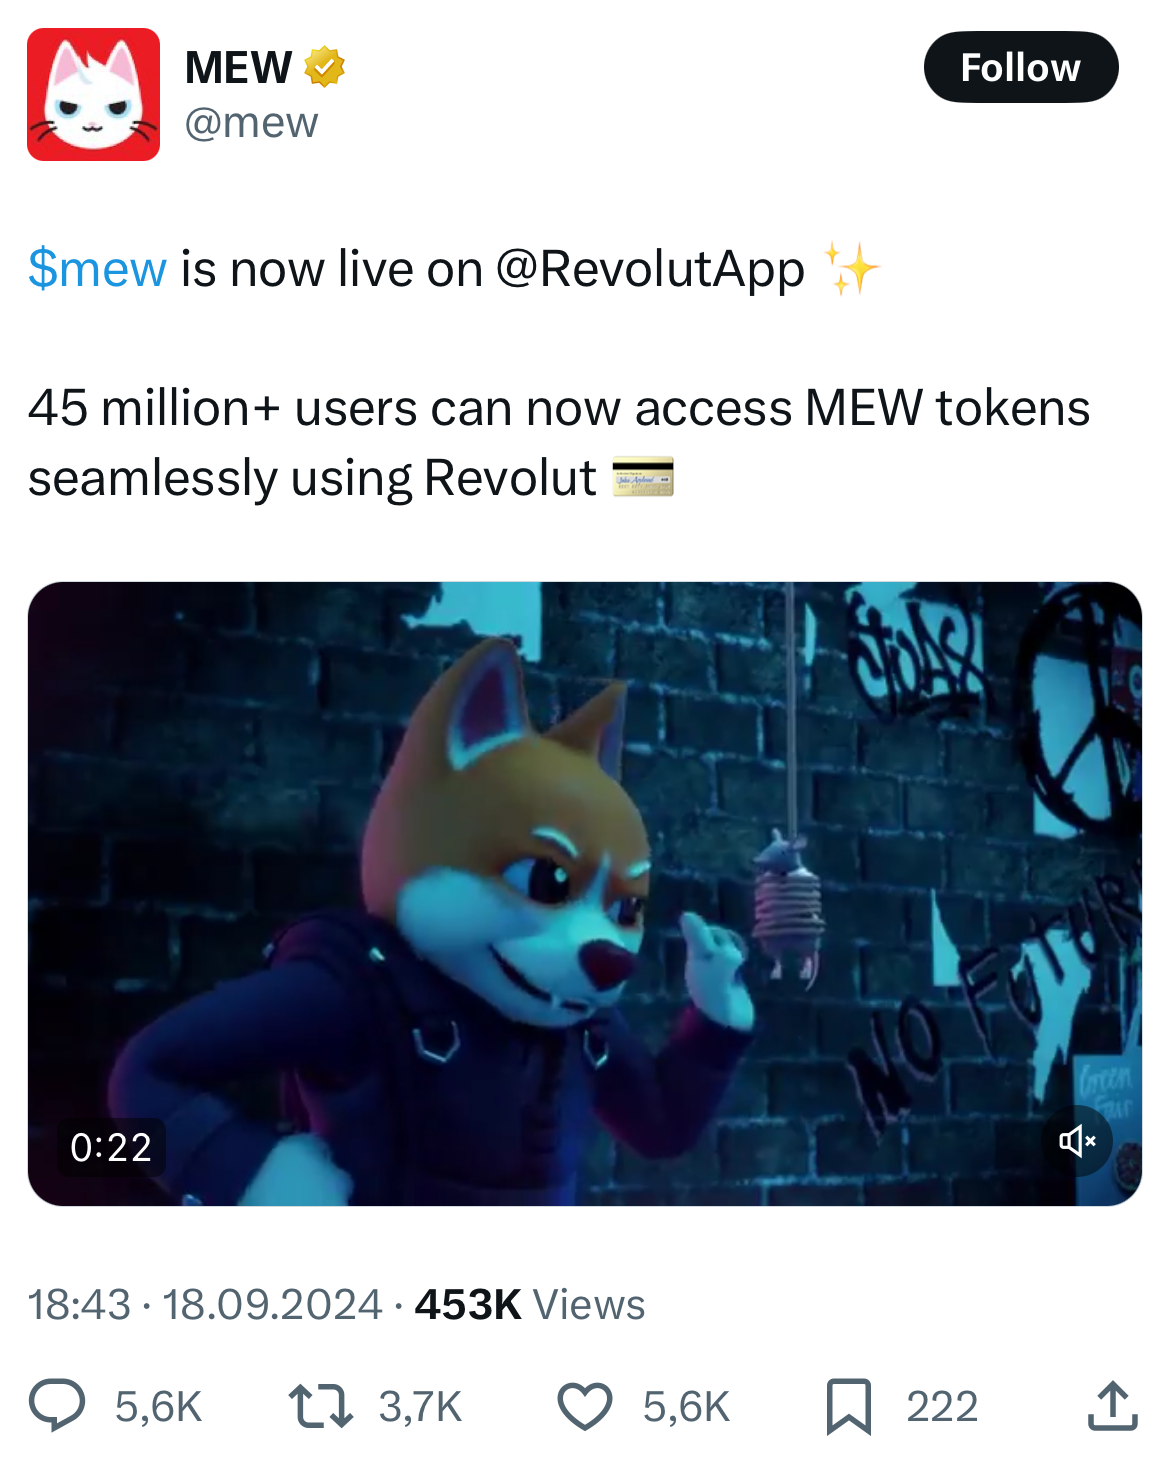The image size is (1170, 1474).
Task: Click the 0:22 video duration badge
Action: [x=111, y=1147]
